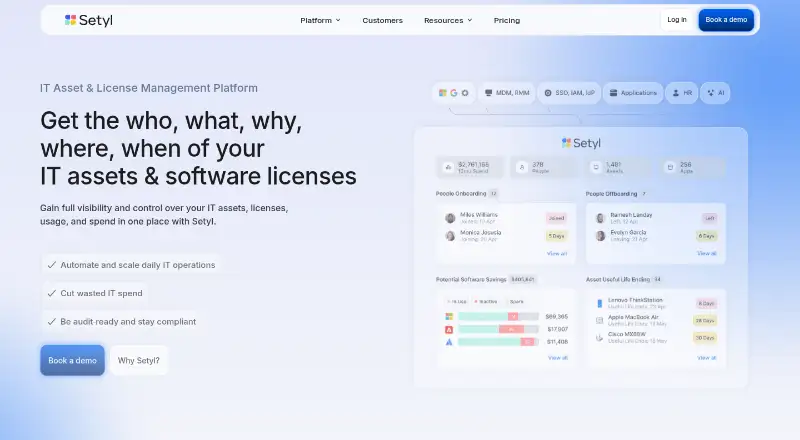Click the People stat icon beside 378

521,167
